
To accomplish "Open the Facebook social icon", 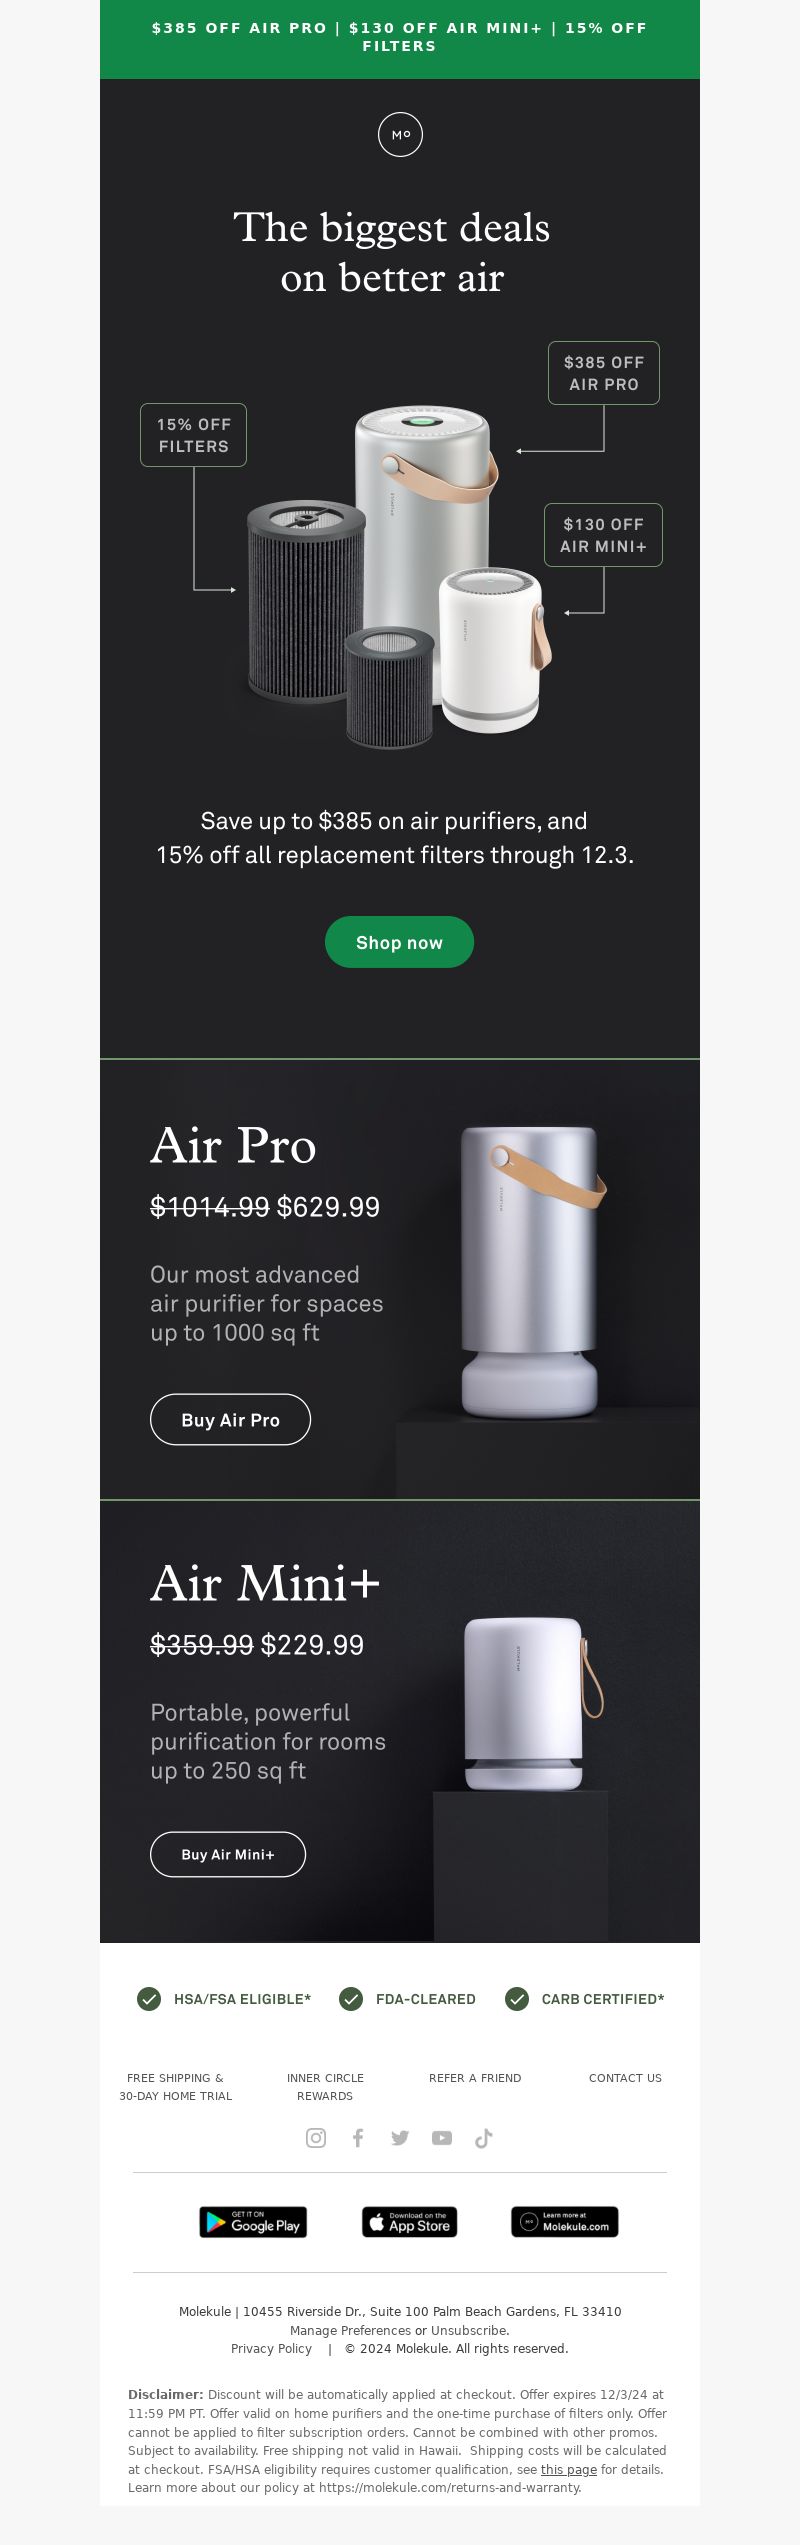I will (358, 2137).
